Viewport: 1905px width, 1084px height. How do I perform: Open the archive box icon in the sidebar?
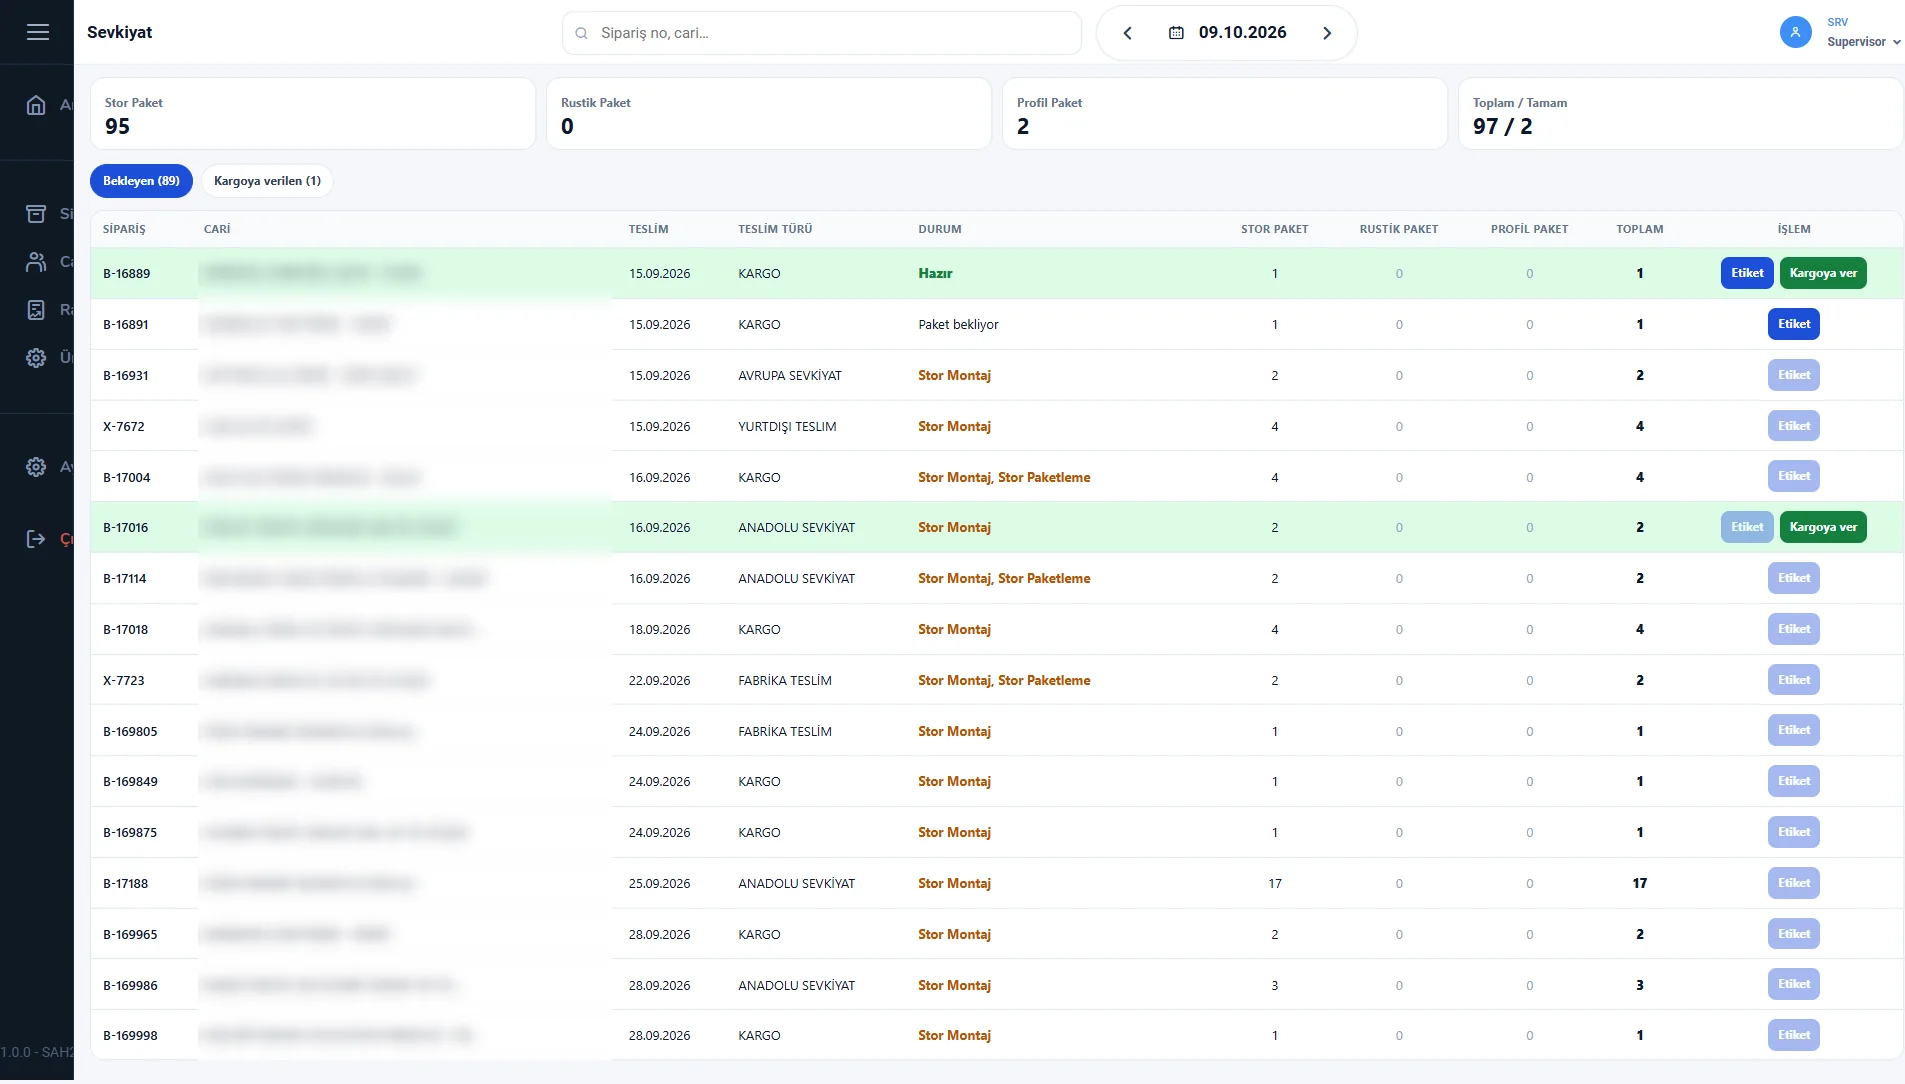click(x=36, y=213)
